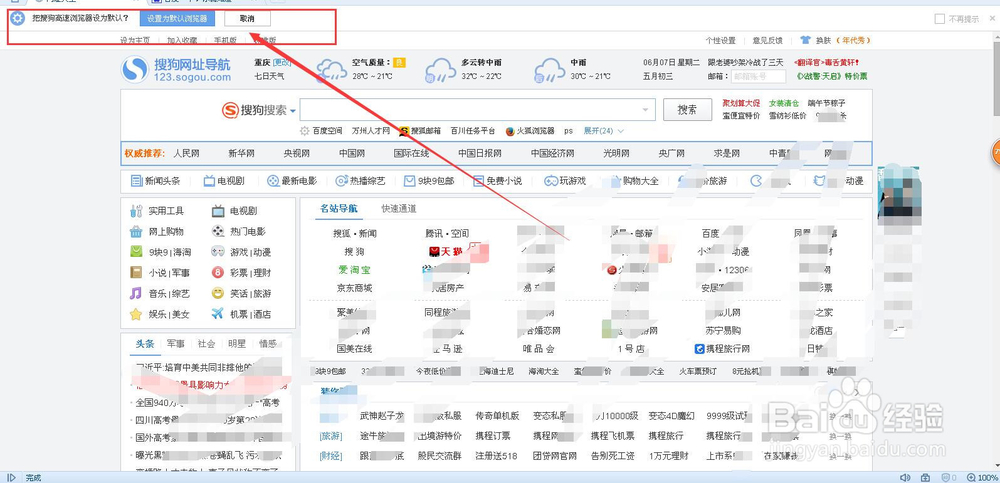Check the 不再提示 checkbox
Image resolution: width=1000 pixels, height=483 pixels.
[x=939, y=19]
